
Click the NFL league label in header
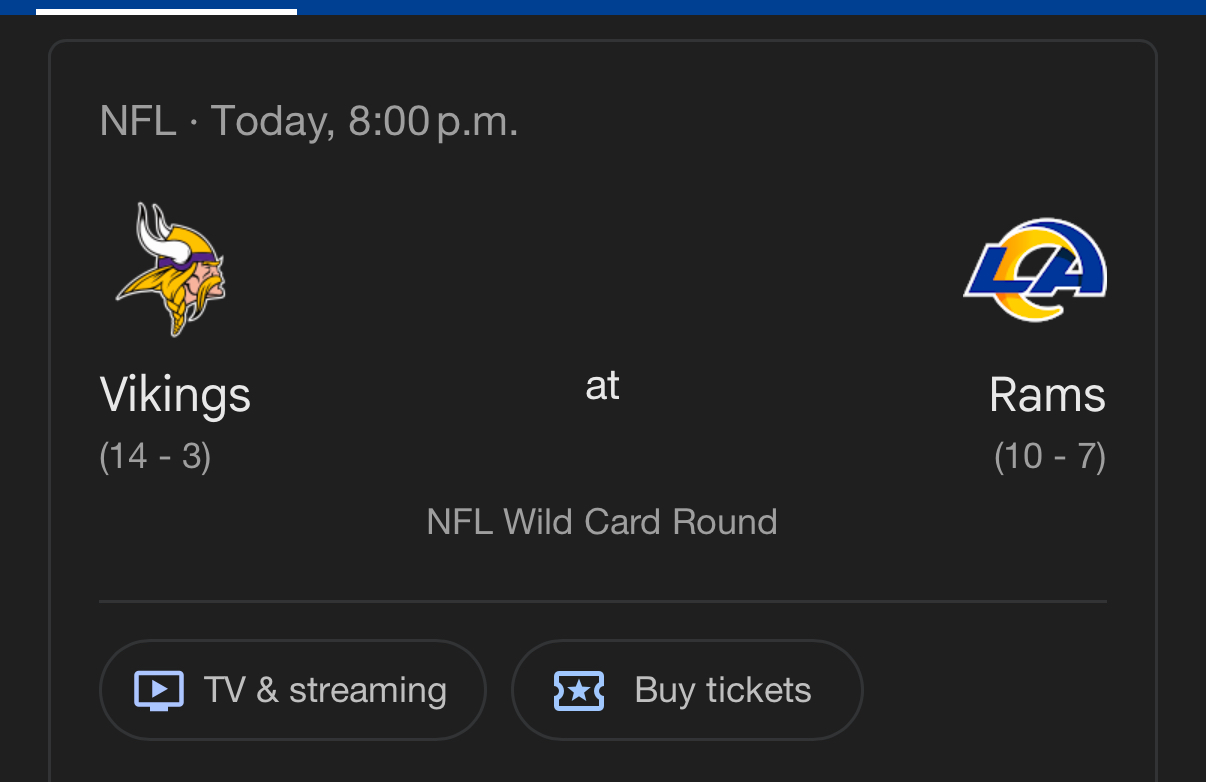[x=138, y=122]
